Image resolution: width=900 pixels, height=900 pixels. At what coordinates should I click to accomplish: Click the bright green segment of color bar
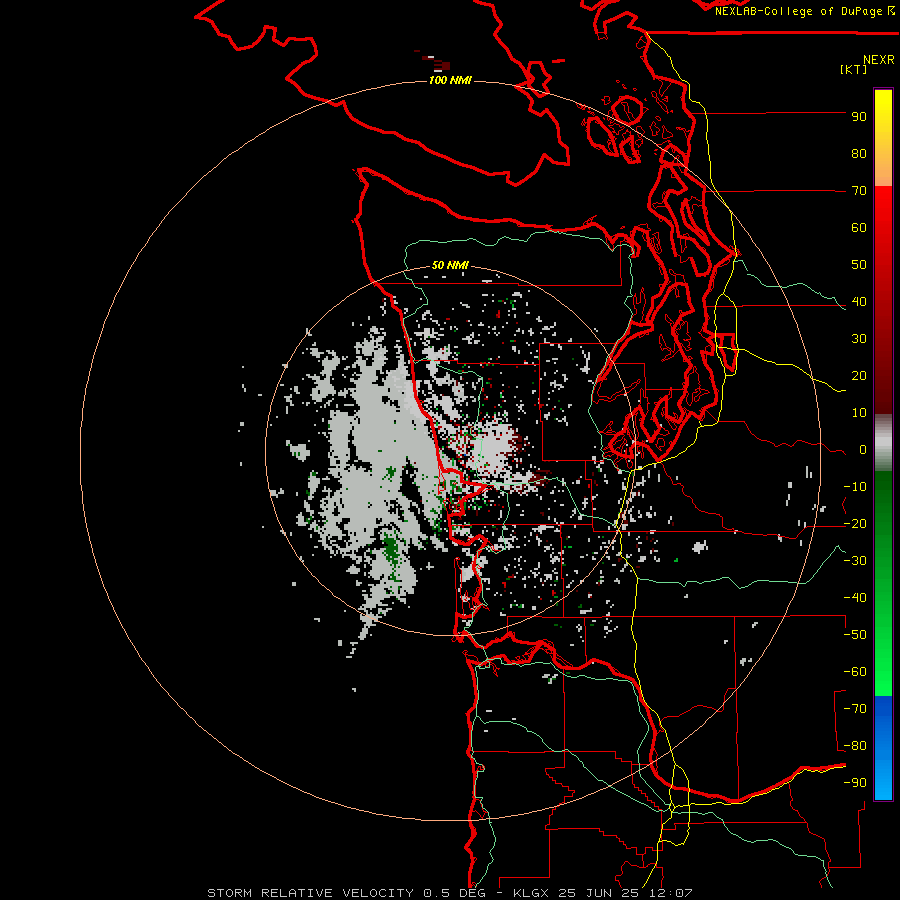883,660
